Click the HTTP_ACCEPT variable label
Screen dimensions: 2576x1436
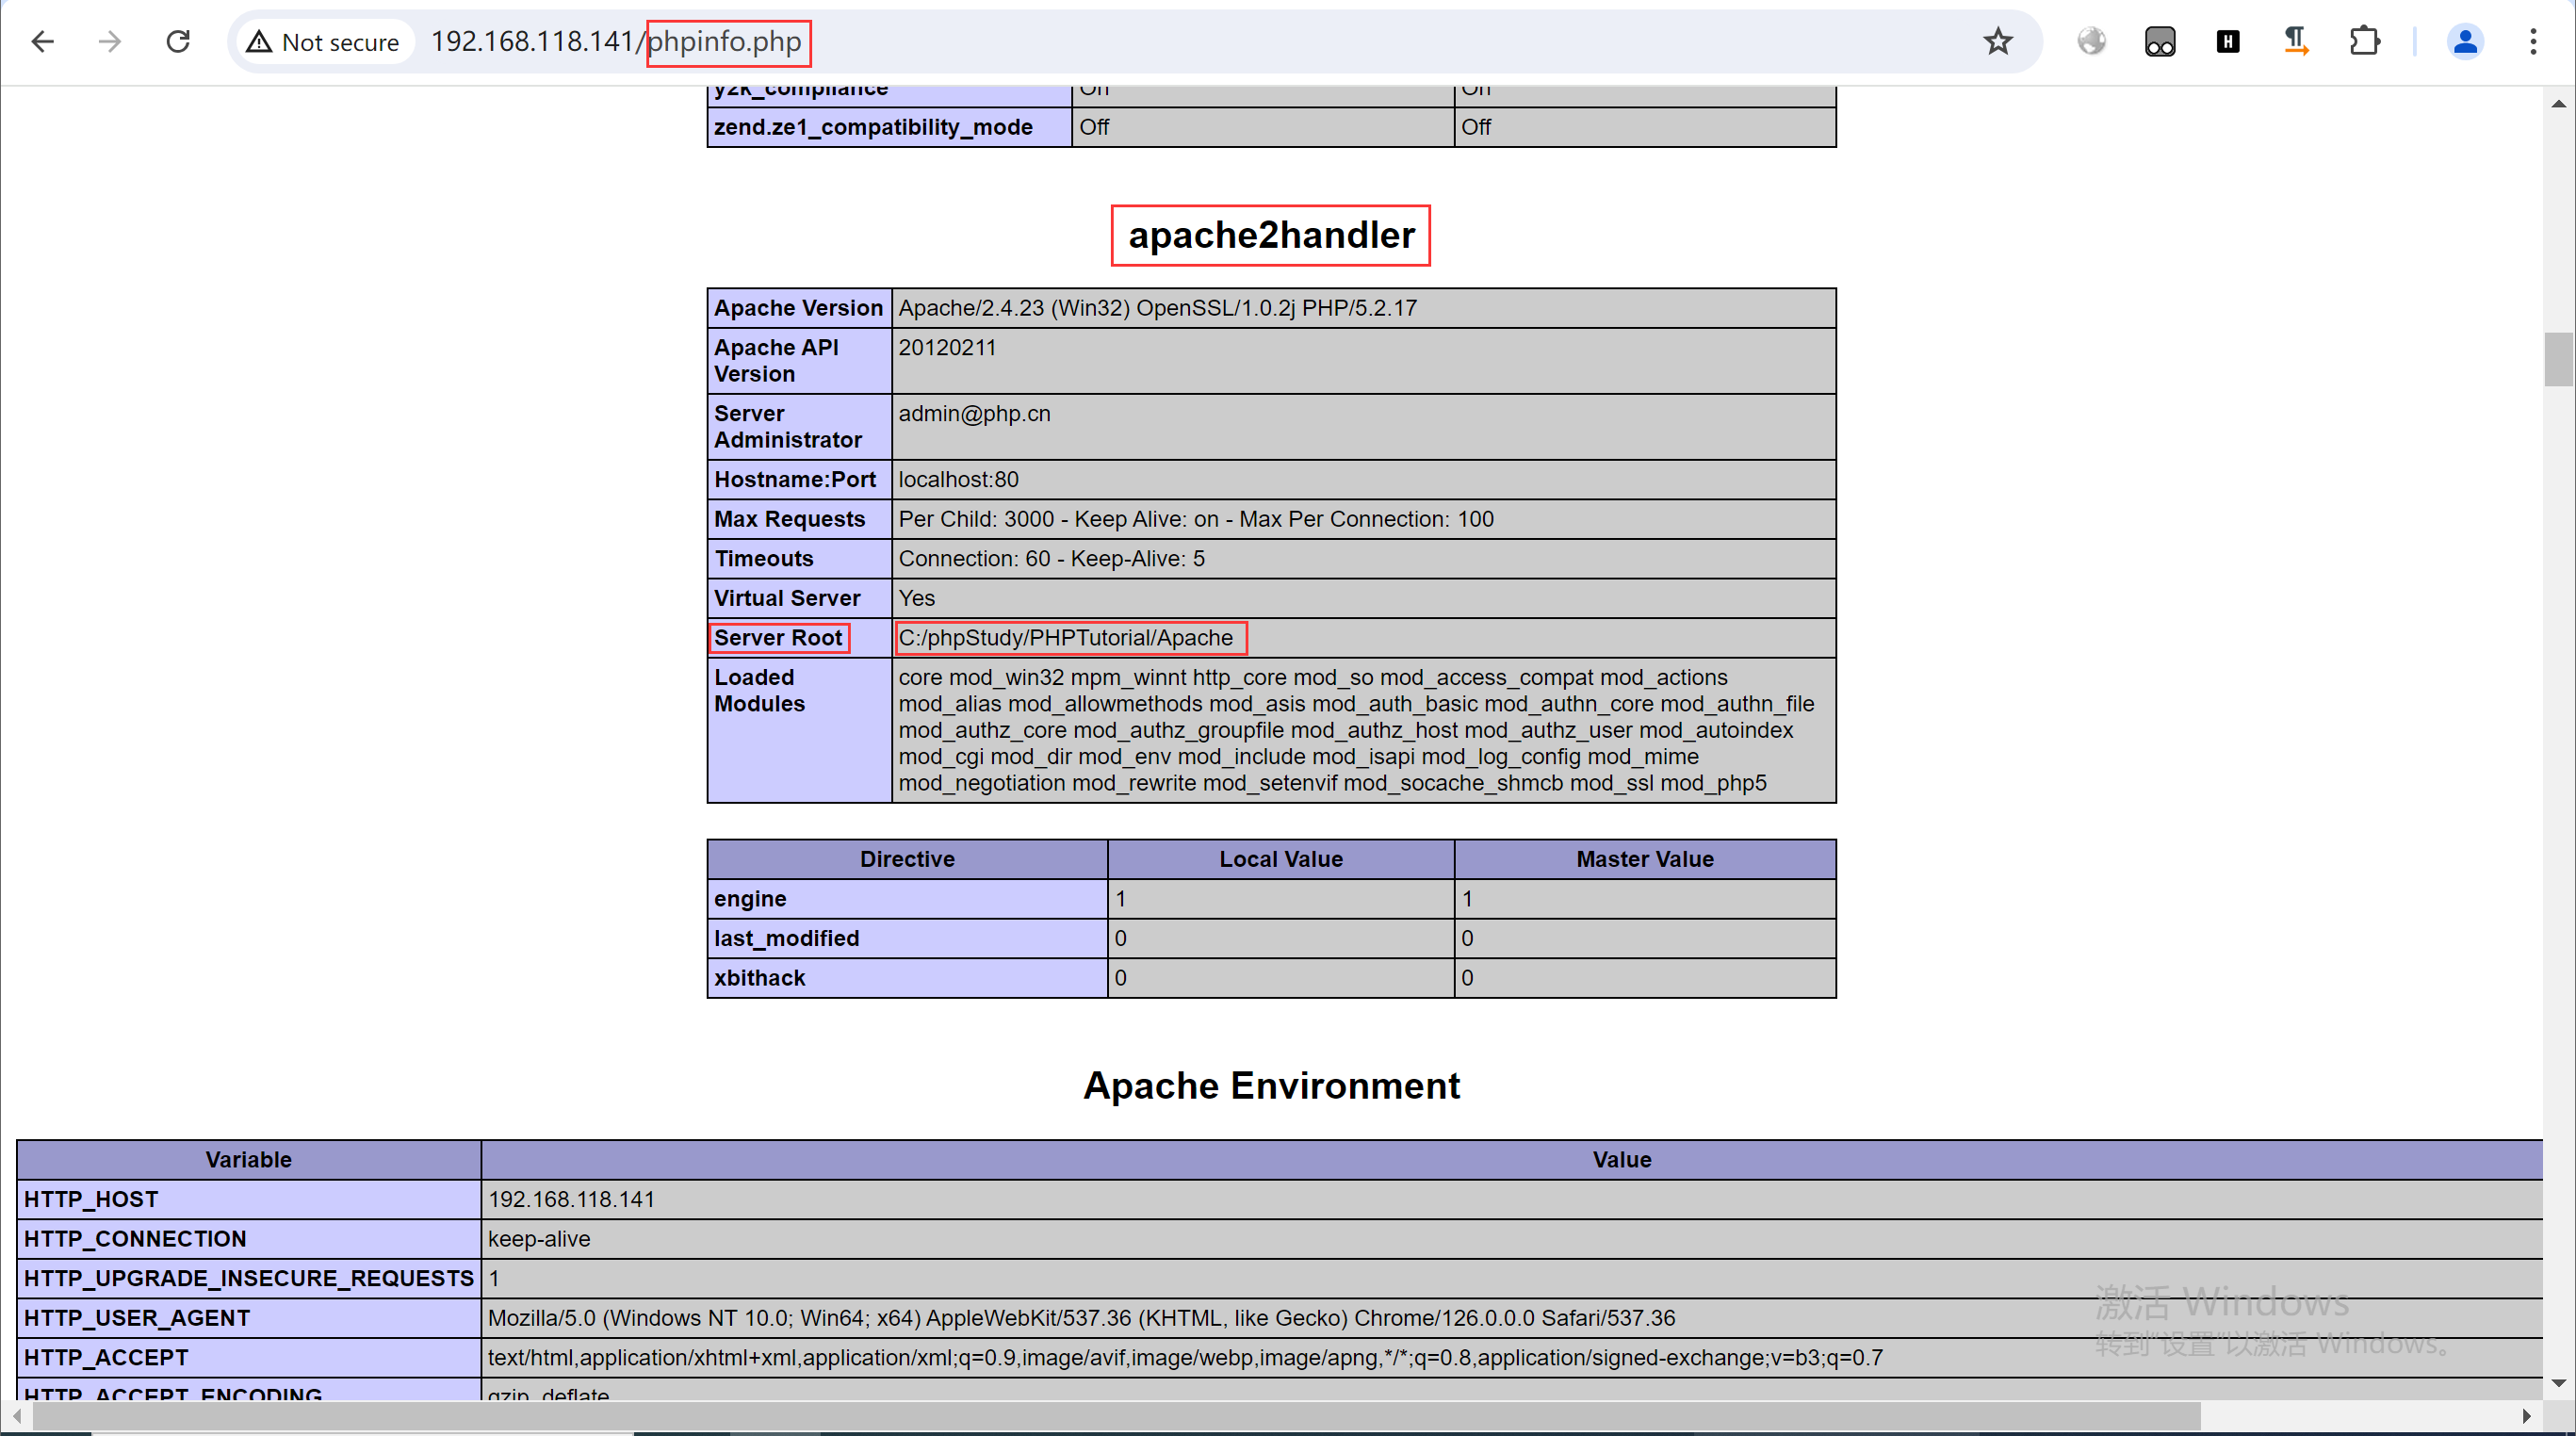tap(106, 1357)
